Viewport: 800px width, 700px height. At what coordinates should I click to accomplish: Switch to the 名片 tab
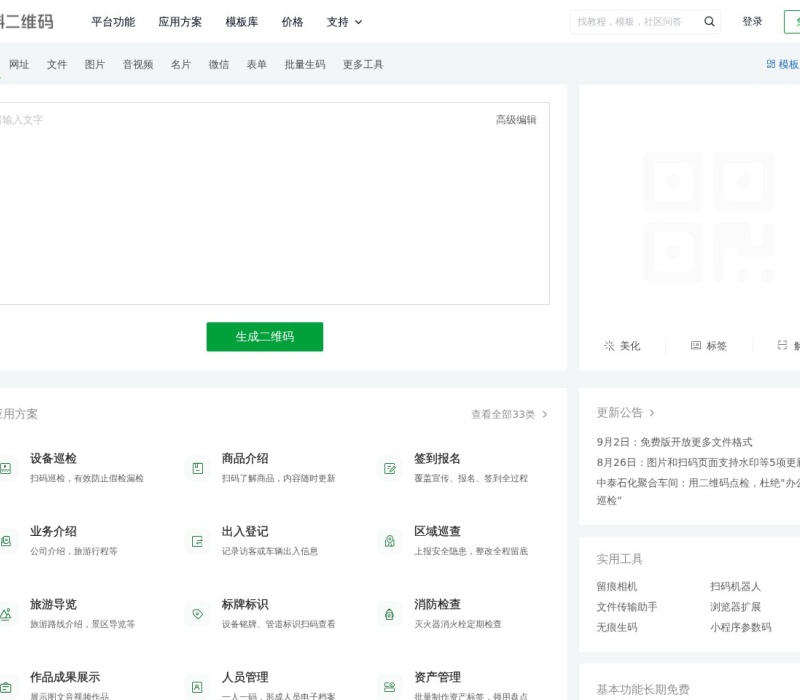coord(181,64)
